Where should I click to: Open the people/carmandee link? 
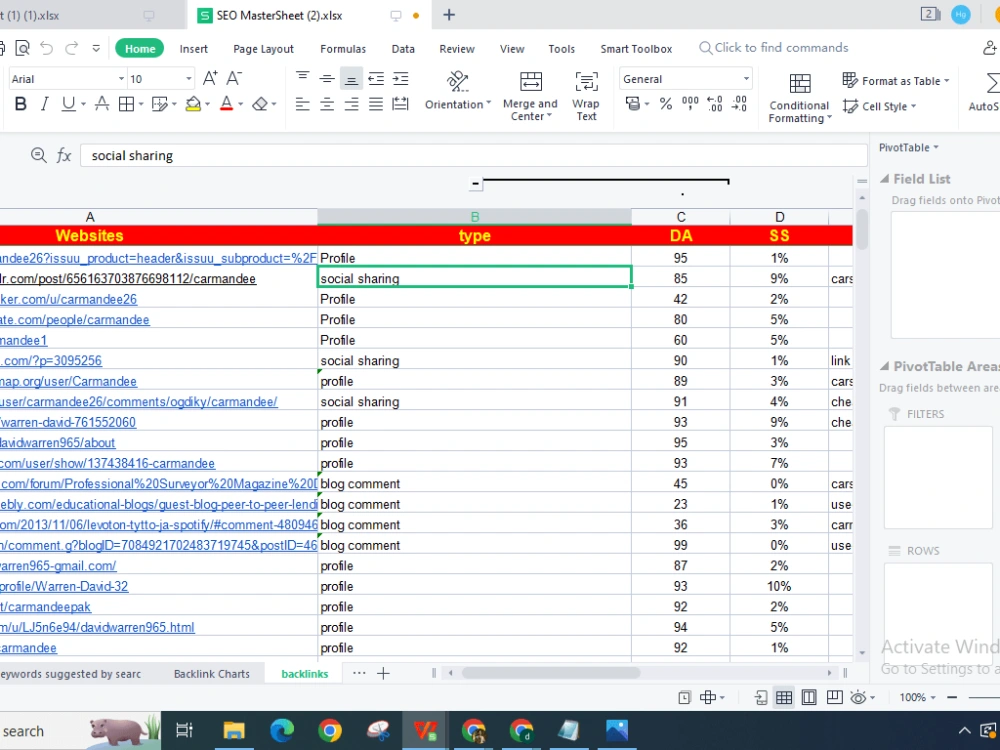click(x=75, y=320)
